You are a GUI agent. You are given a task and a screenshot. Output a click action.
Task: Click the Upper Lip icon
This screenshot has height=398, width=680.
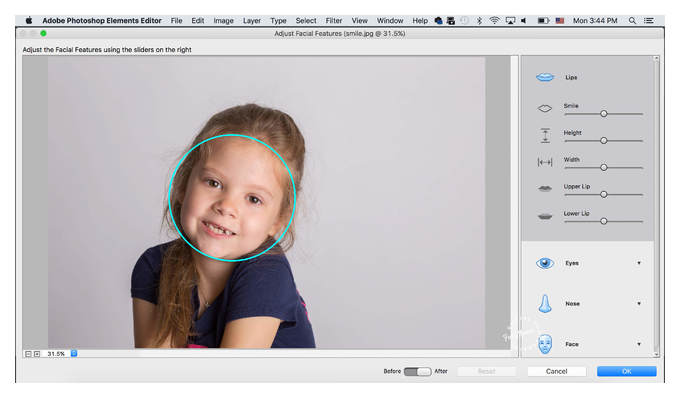pyautogui.click(x=545, y=189)
